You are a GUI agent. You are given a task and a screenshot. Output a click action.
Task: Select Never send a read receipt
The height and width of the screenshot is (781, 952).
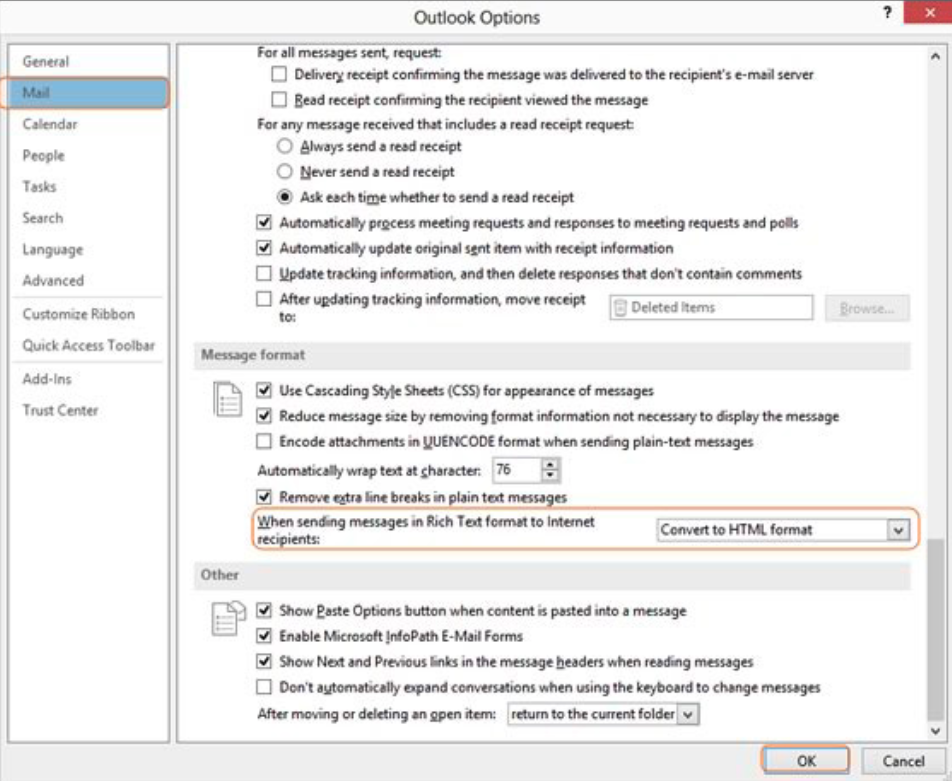pos(285,172)
